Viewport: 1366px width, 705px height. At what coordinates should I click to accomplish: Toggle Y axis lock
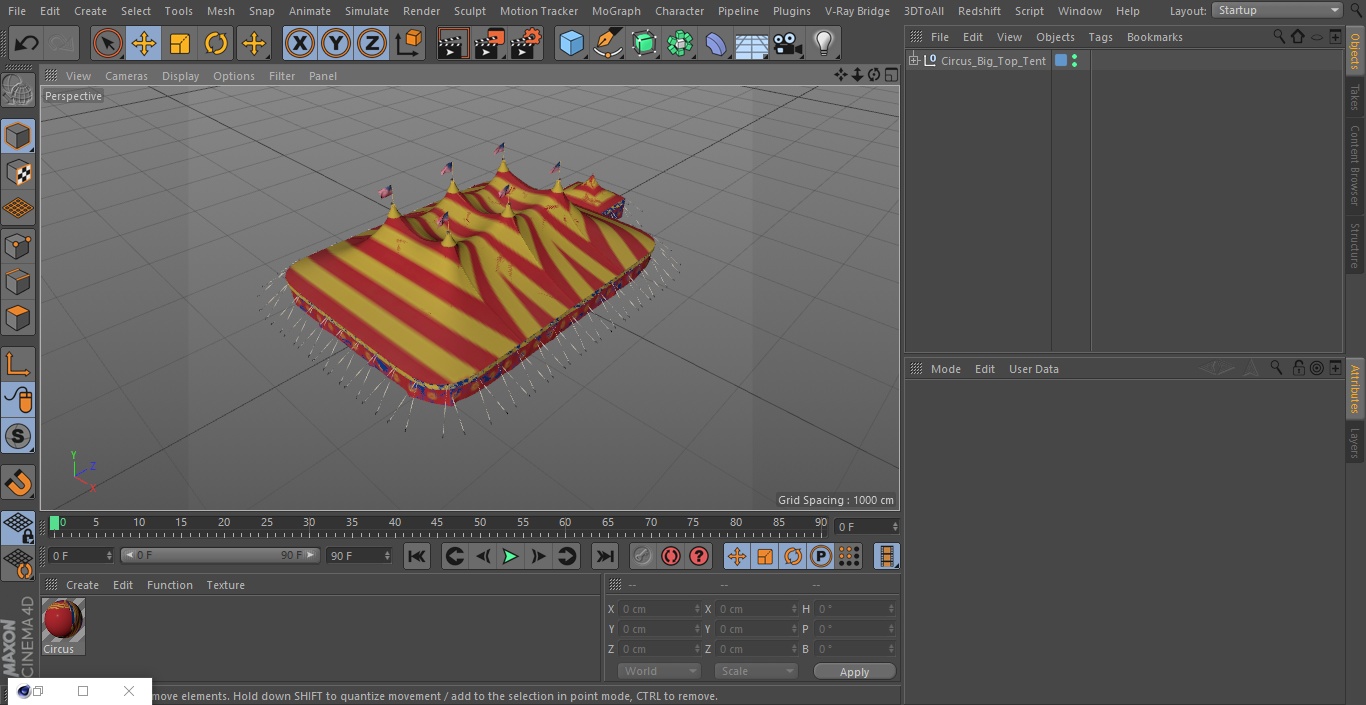[336, 44]
